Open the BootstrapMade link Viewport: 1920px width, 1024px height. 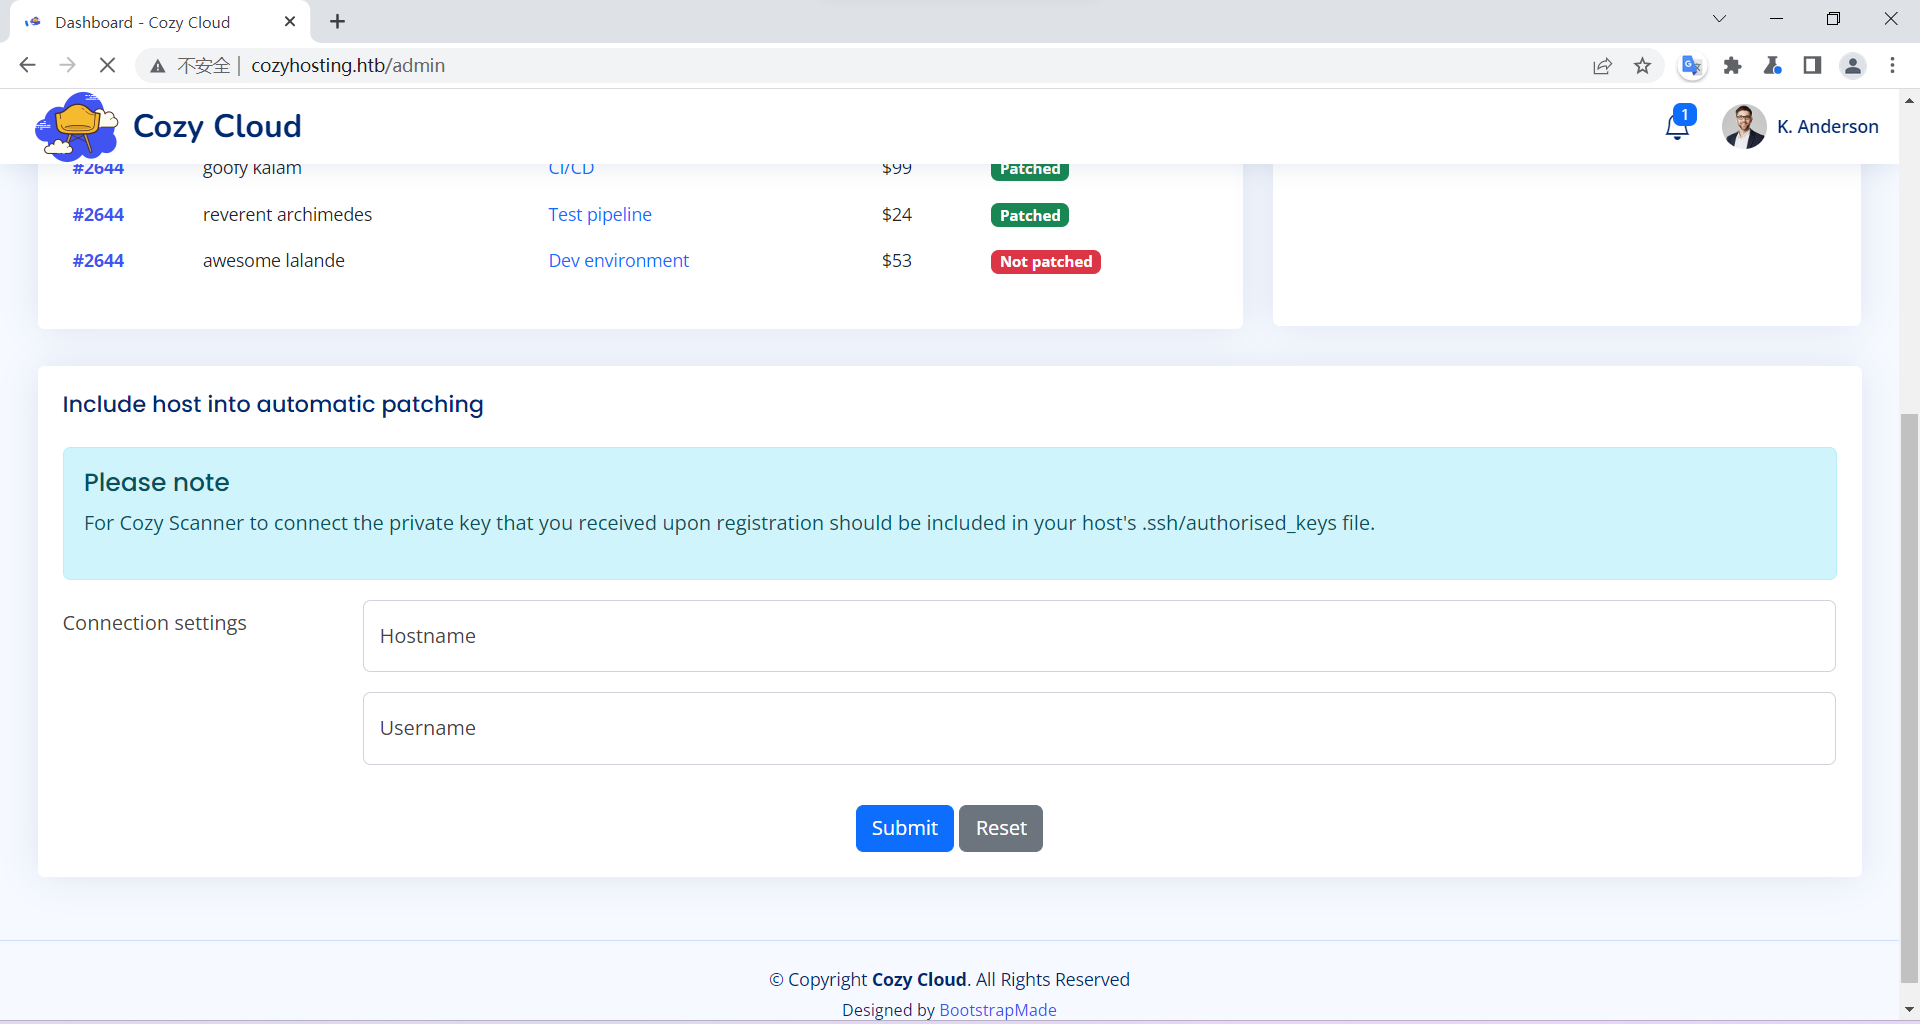(997, 1010)
